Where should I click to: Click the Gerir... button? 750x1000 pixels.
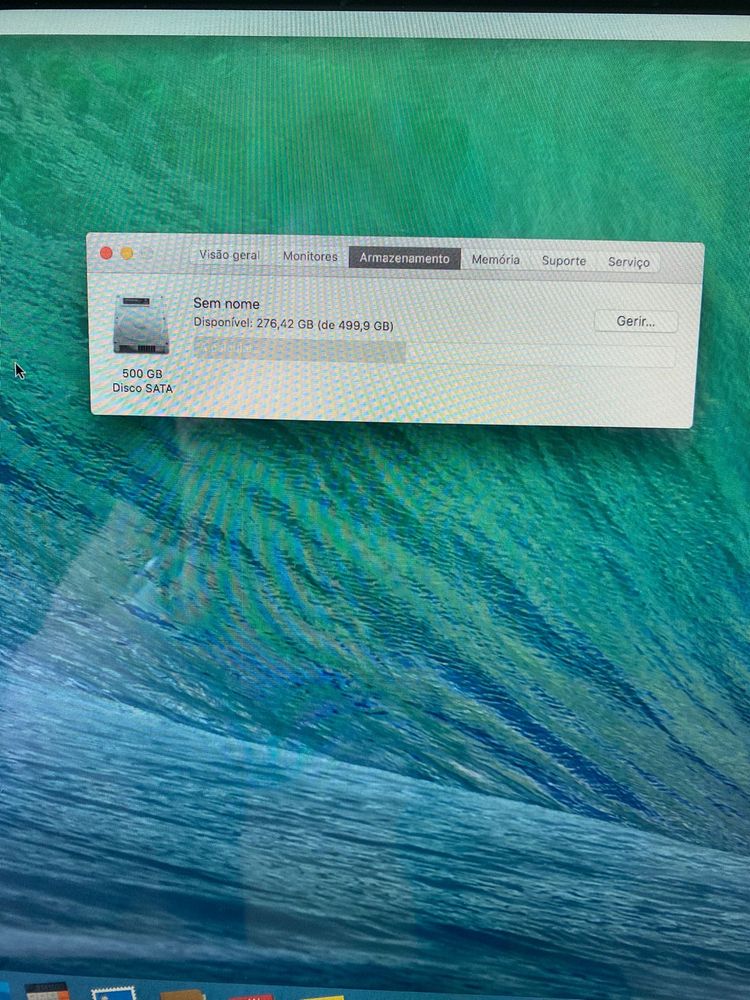tap(635, 321)
